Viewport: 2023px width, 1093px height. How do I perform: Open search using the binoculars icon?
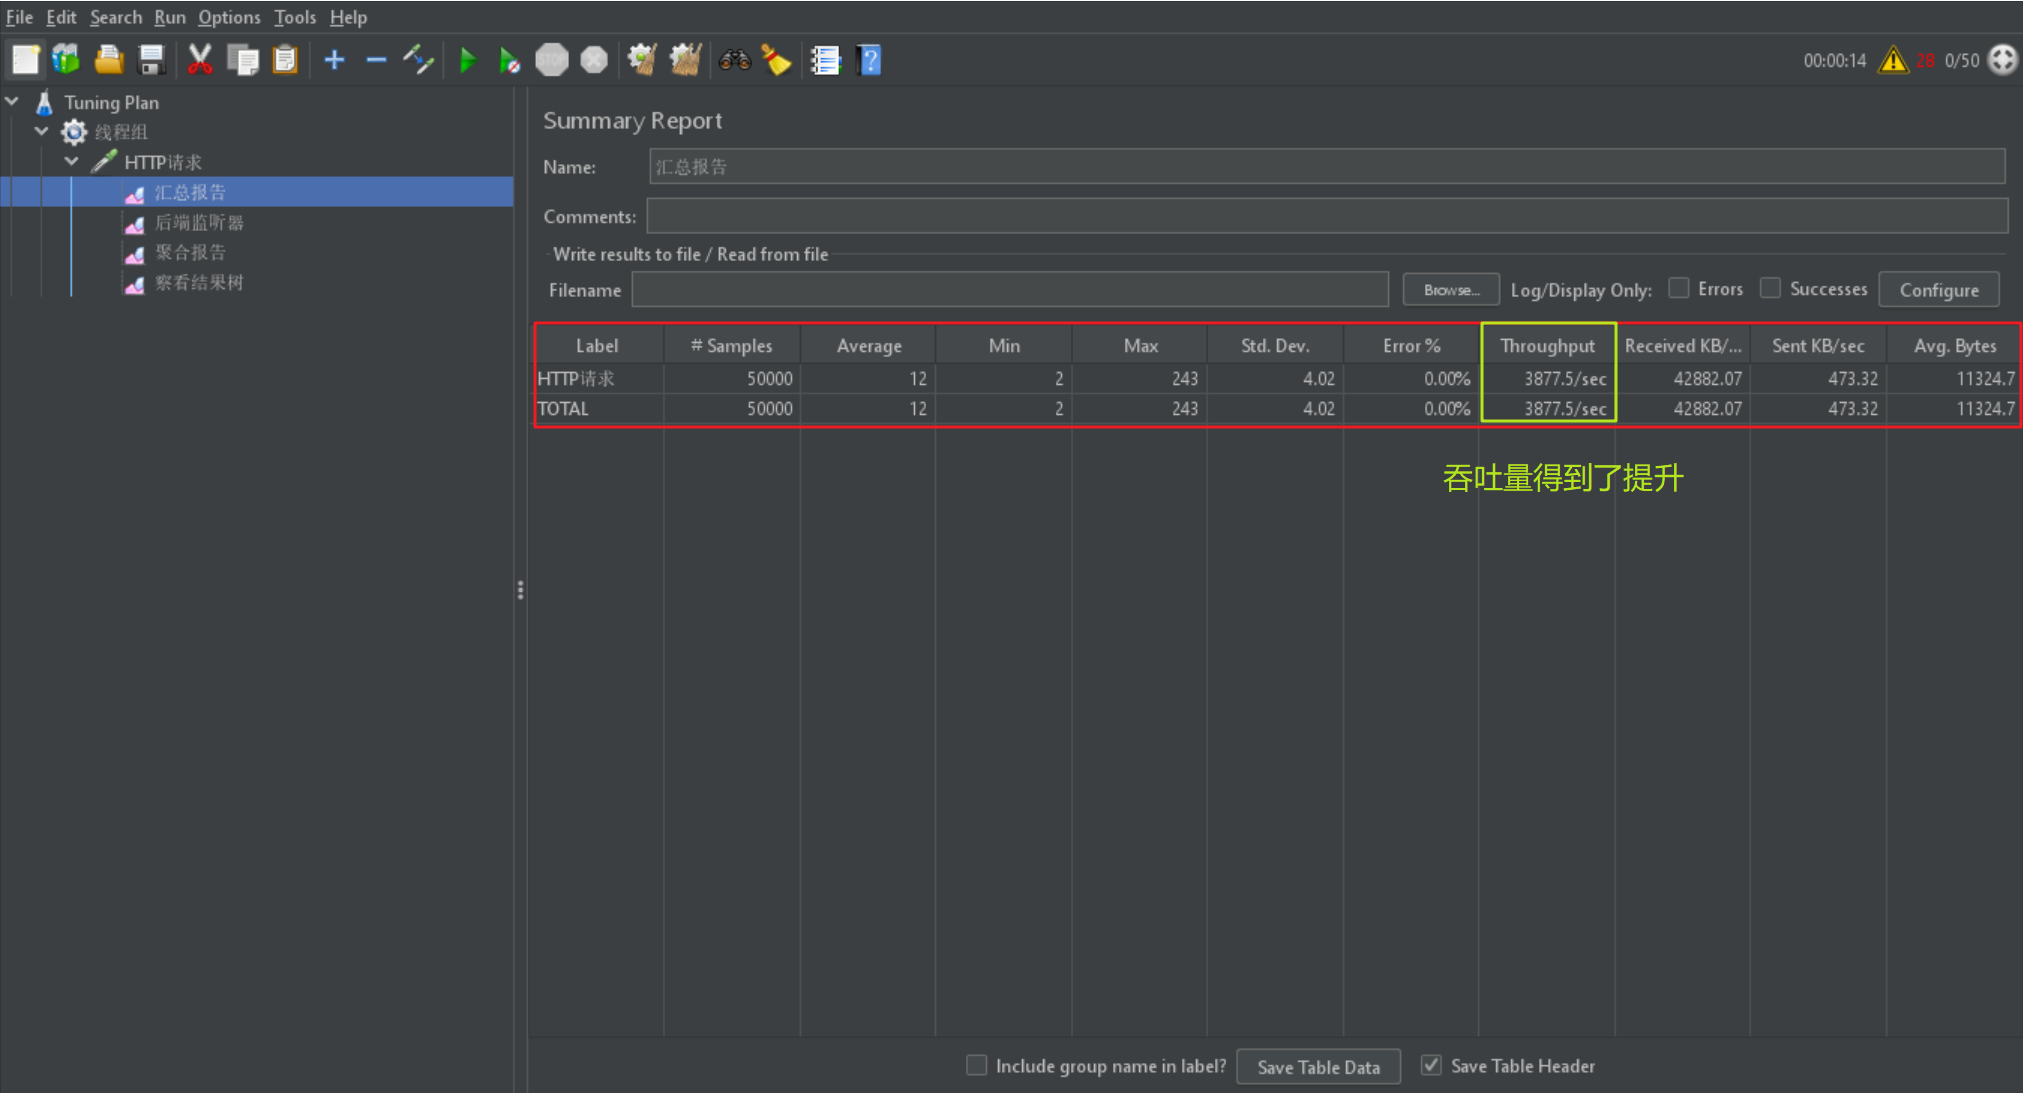734,60
